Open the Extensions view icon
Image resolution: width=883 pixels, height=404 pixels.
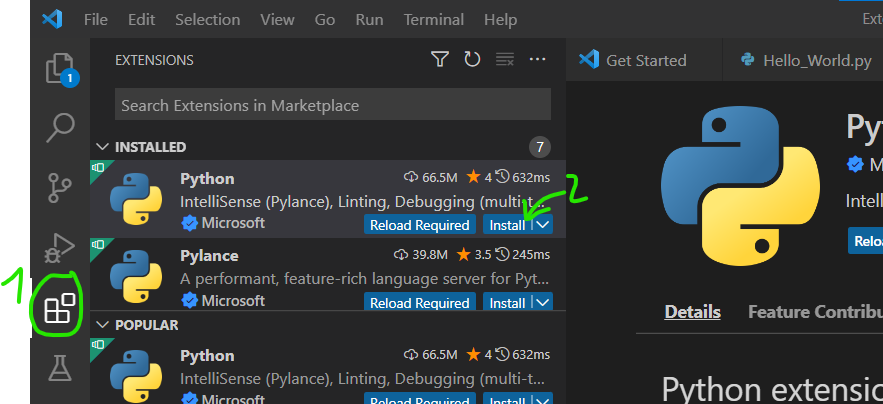(60, 308)
